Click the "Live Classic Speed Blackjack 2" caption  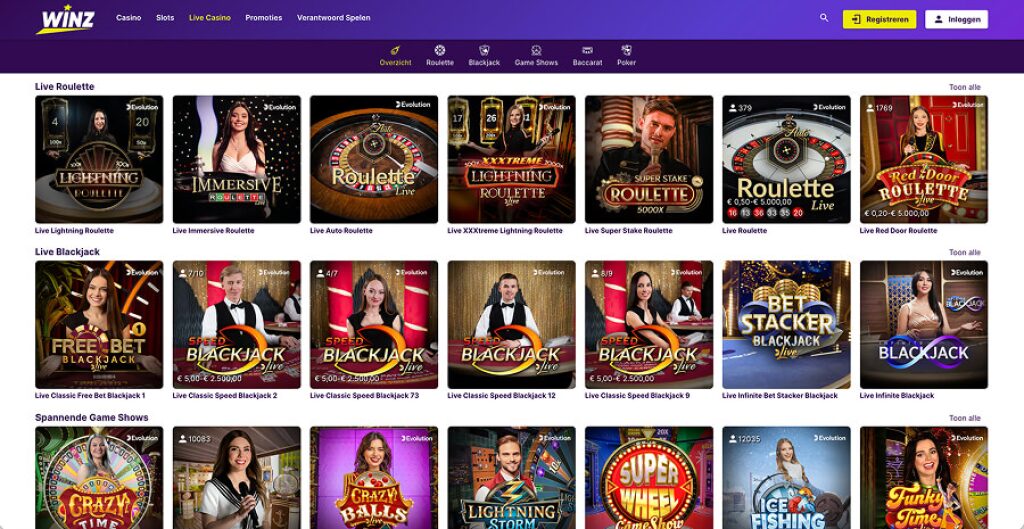(x=225, y=396)
